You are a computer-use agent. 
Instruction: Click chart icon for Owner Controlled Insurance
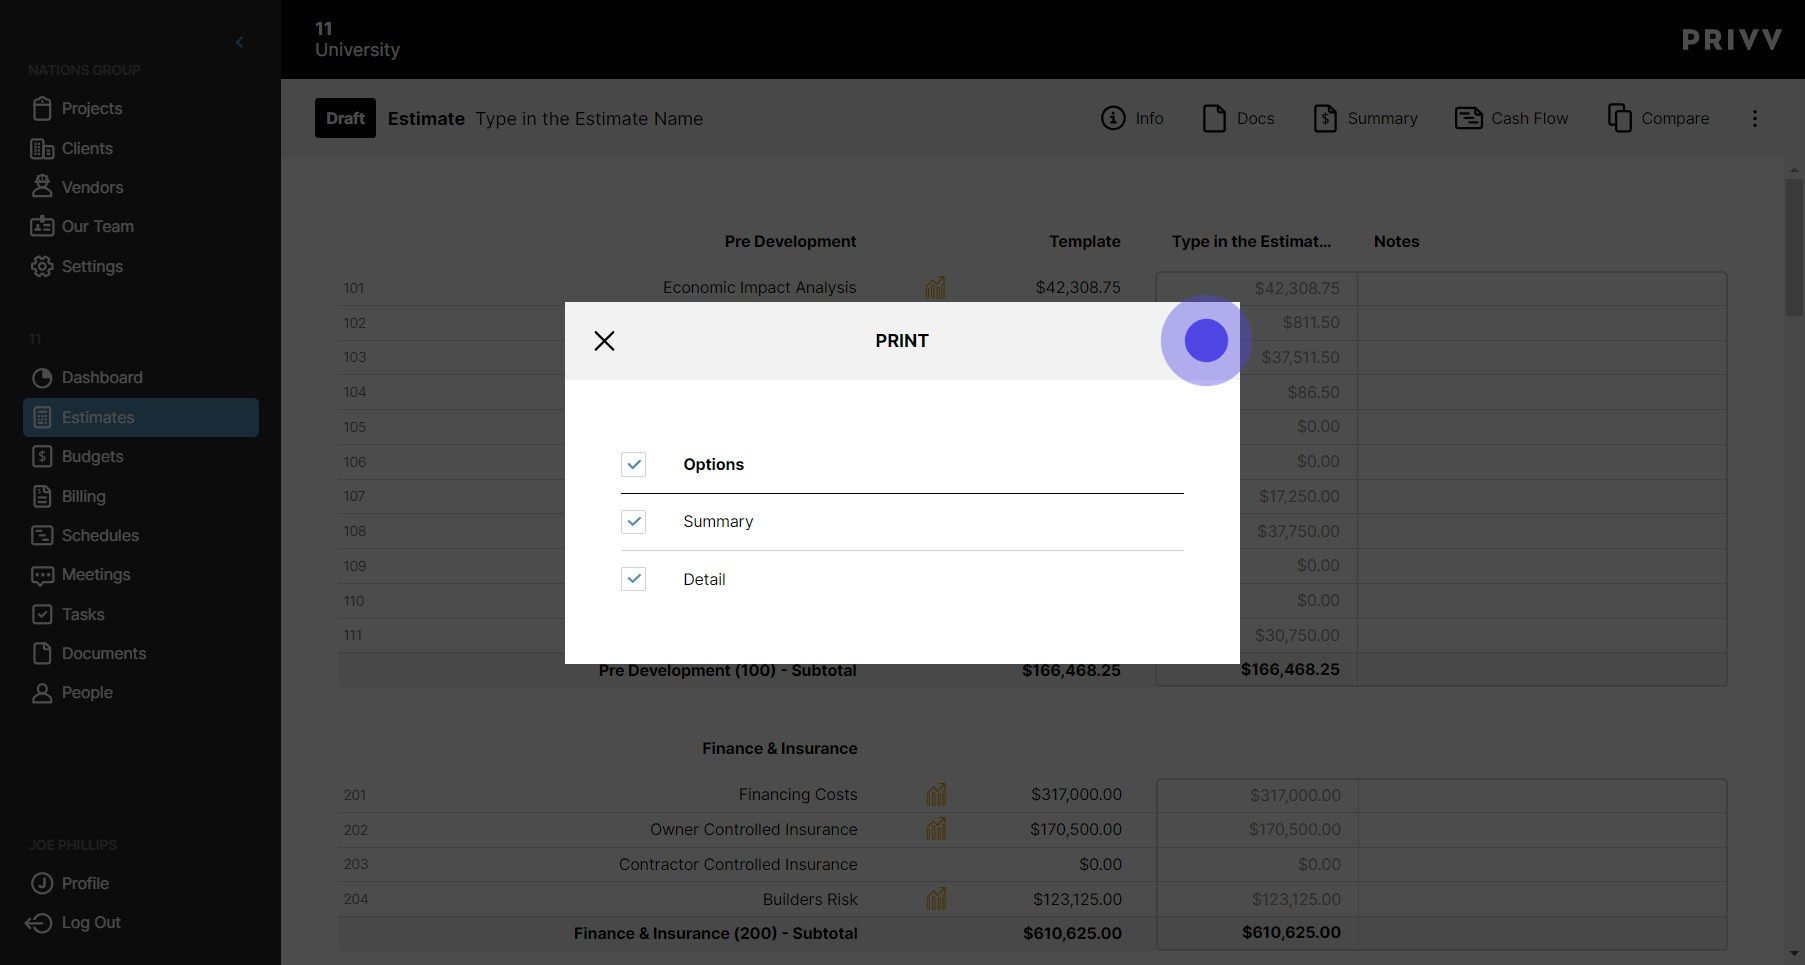pos(935,829)
